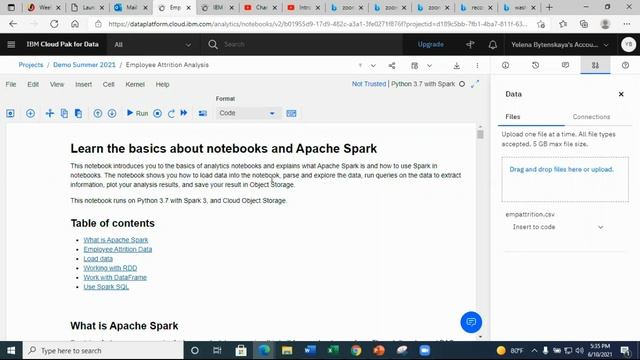Viewport: 640px width, 360px height.
Task: Open the blue chat assistant button
Action: tap(471, 322)
